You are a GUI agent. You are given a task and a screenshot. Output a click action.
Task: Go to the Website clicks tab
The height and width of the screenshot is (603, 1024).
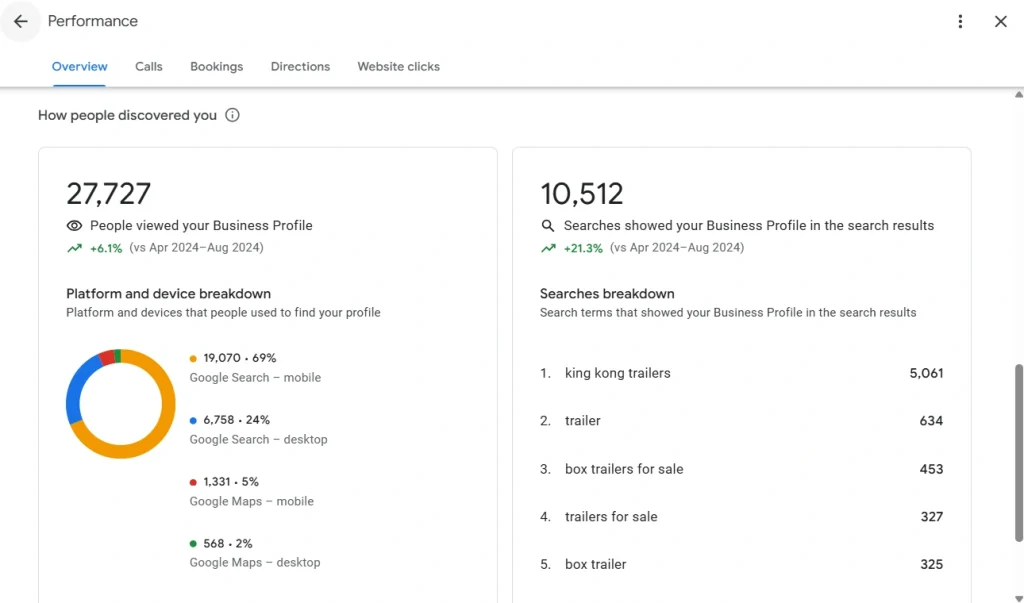click(x=398, y=67)
